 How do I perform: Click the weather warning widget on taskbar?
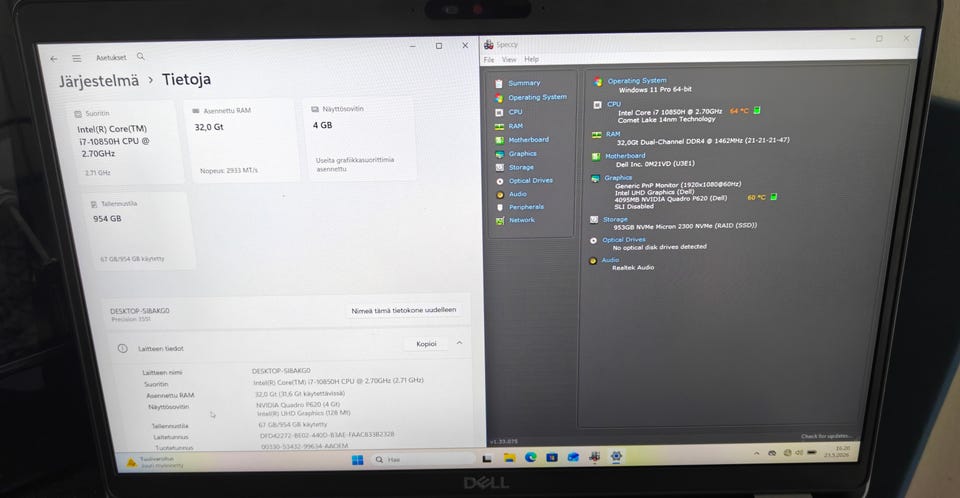pyautogui.click(x=154, y=462)
